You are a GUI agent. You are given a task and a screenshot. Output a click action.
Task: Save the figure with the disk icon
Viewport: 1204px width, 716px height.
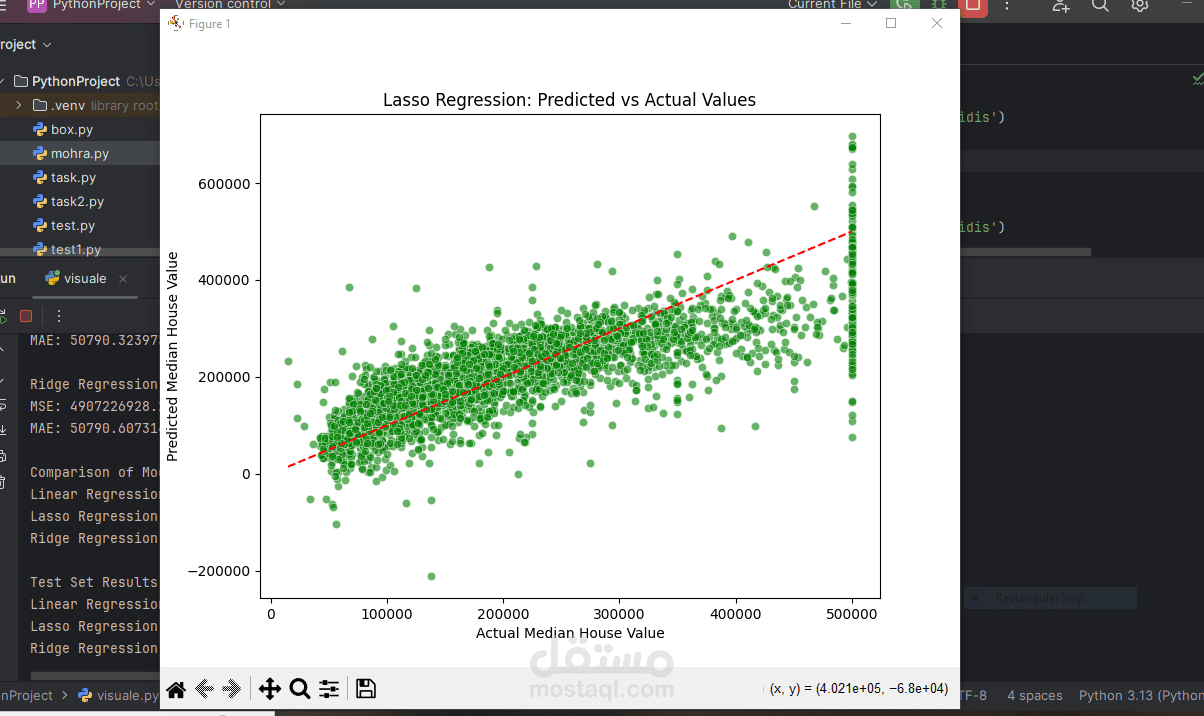coord(366,689)
